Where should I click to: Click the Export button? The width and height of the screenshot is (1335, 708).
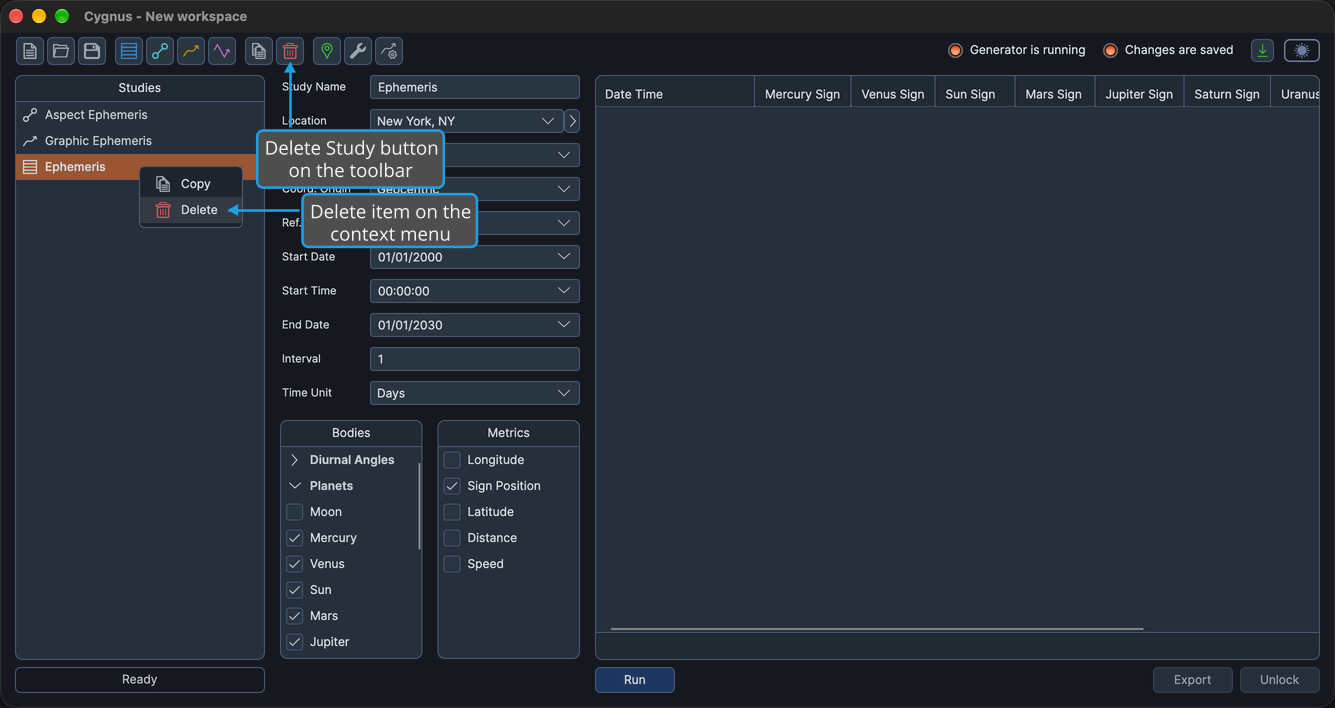pyautogui.click(x=1193, y=680)
